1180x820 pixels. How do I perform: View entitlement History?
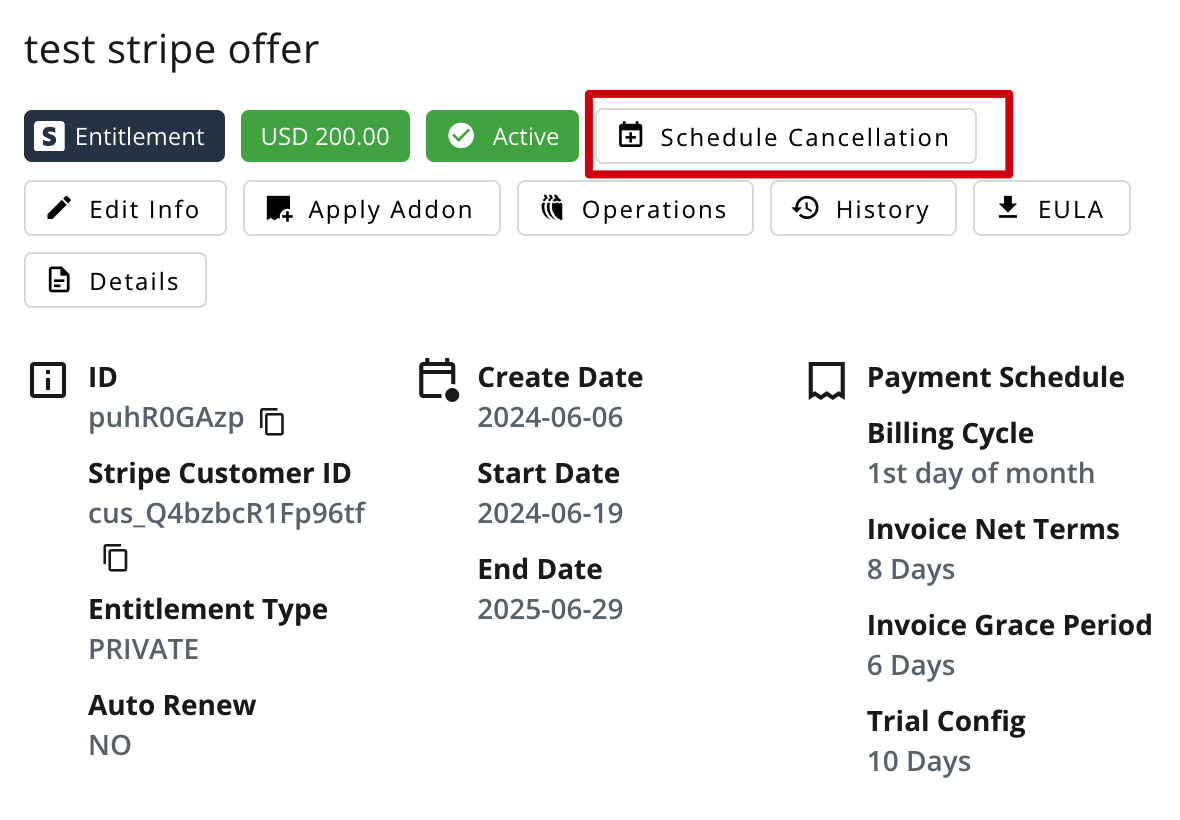[862, 208]
